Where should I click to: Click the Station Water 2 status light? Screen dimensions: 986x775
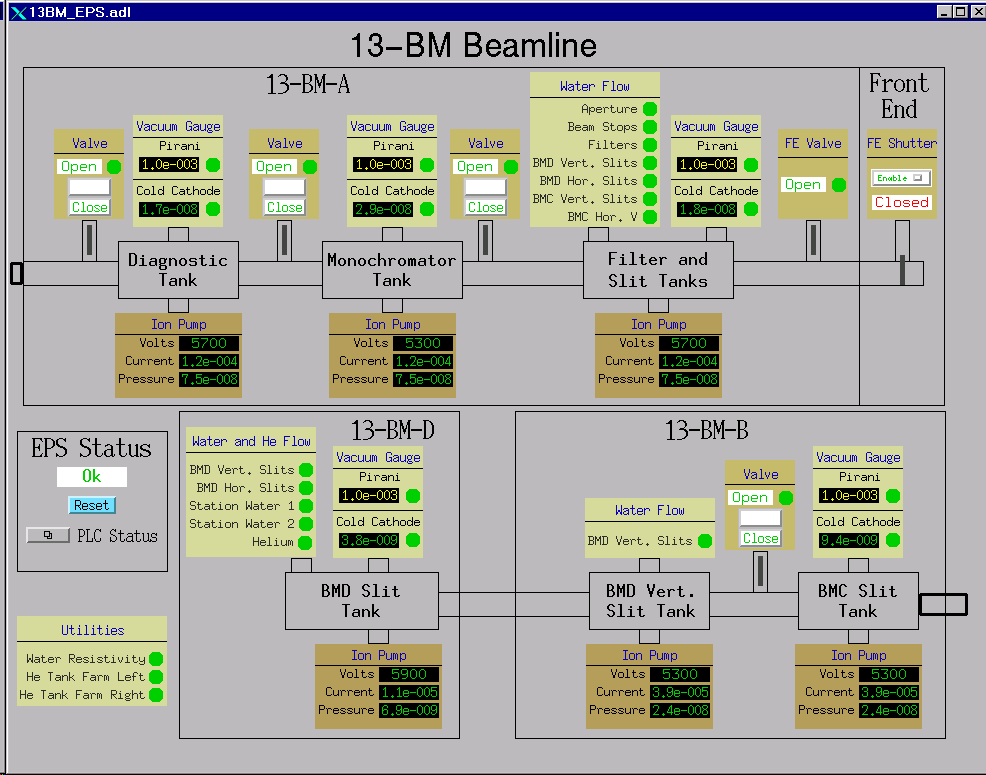click(x=305, y=524)
